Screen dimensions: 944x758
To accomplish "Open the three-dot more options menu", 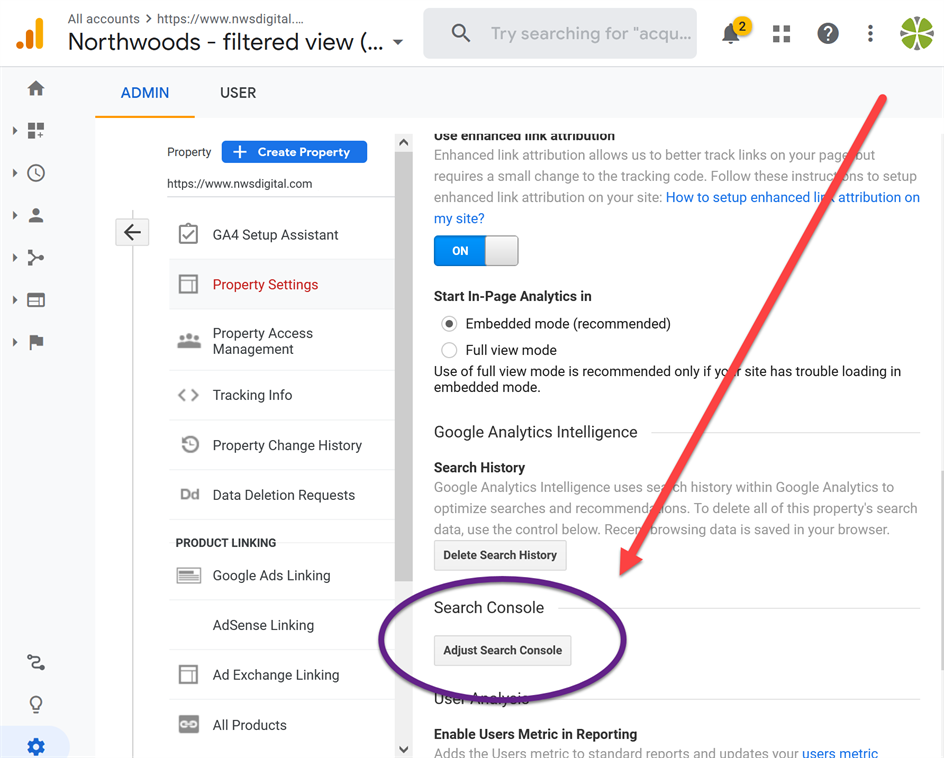I will pyautogui.click(x=870, y=33).
